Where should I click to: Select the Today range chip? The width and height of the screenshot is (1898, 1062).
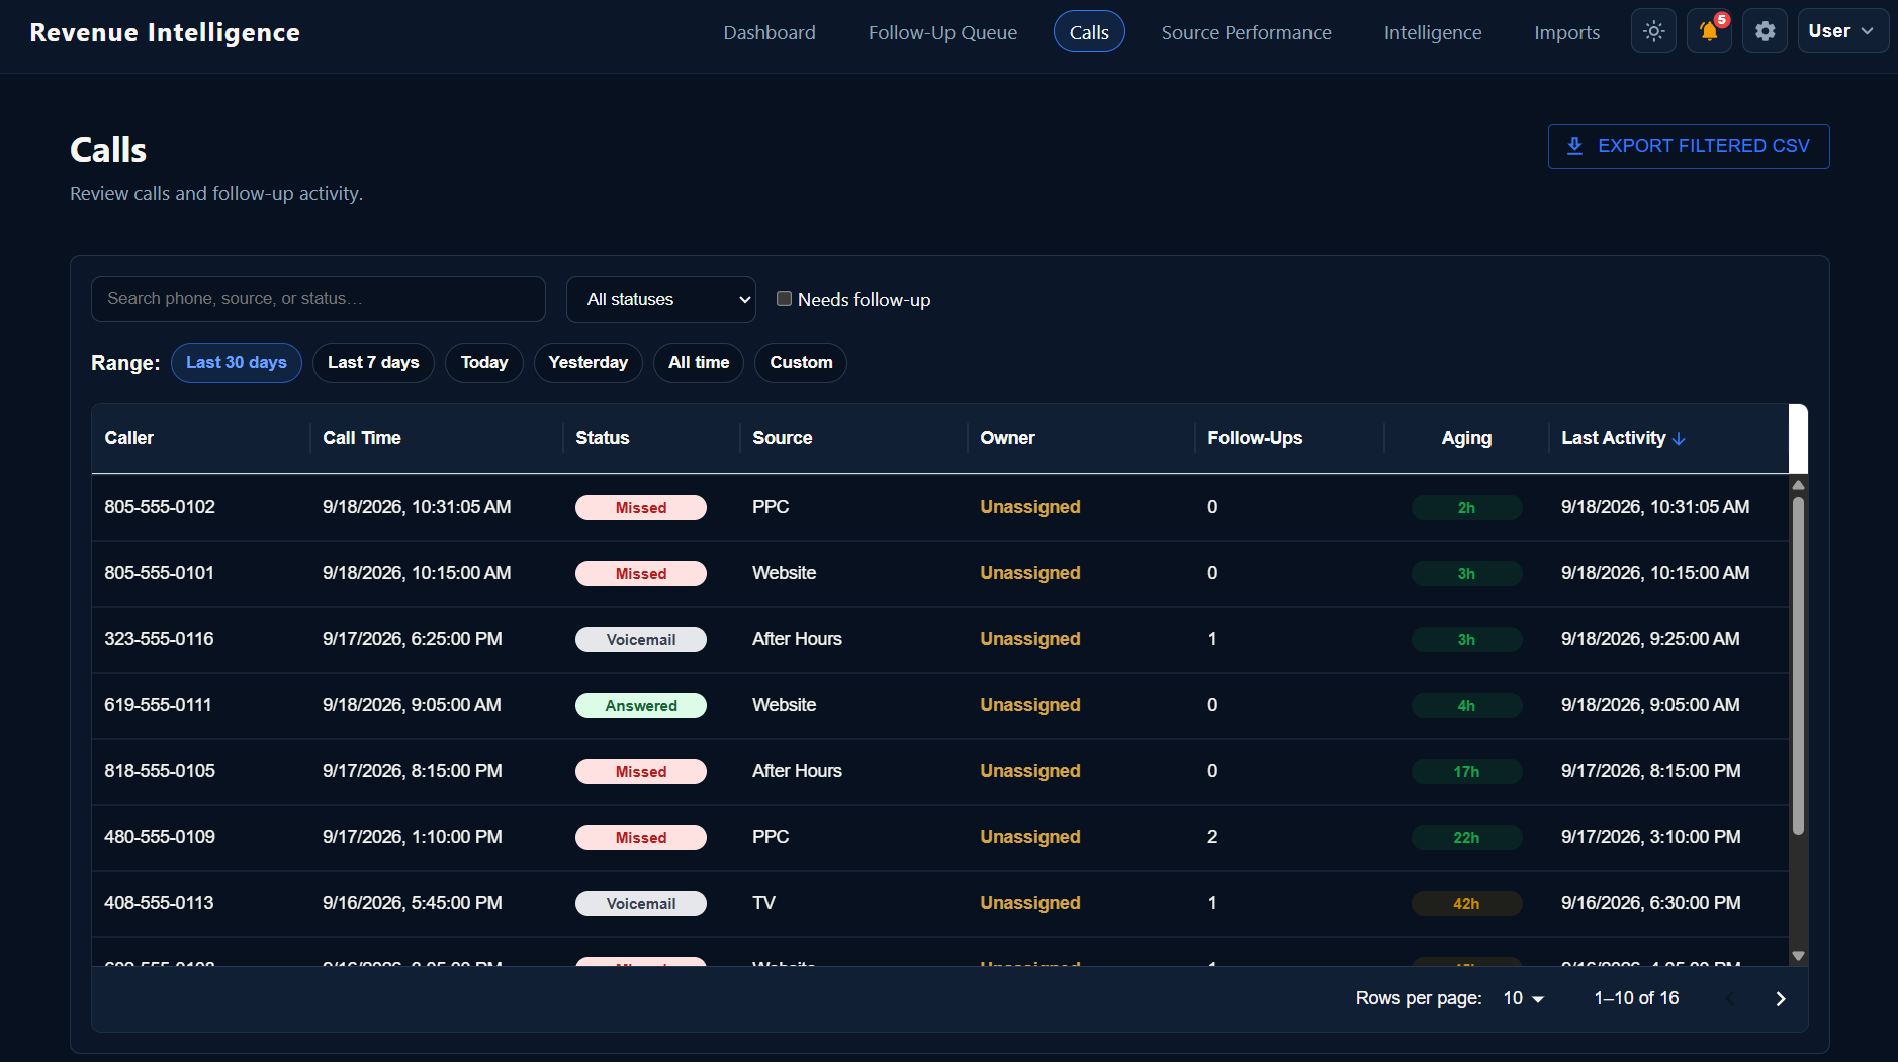[x=484, y=363]
